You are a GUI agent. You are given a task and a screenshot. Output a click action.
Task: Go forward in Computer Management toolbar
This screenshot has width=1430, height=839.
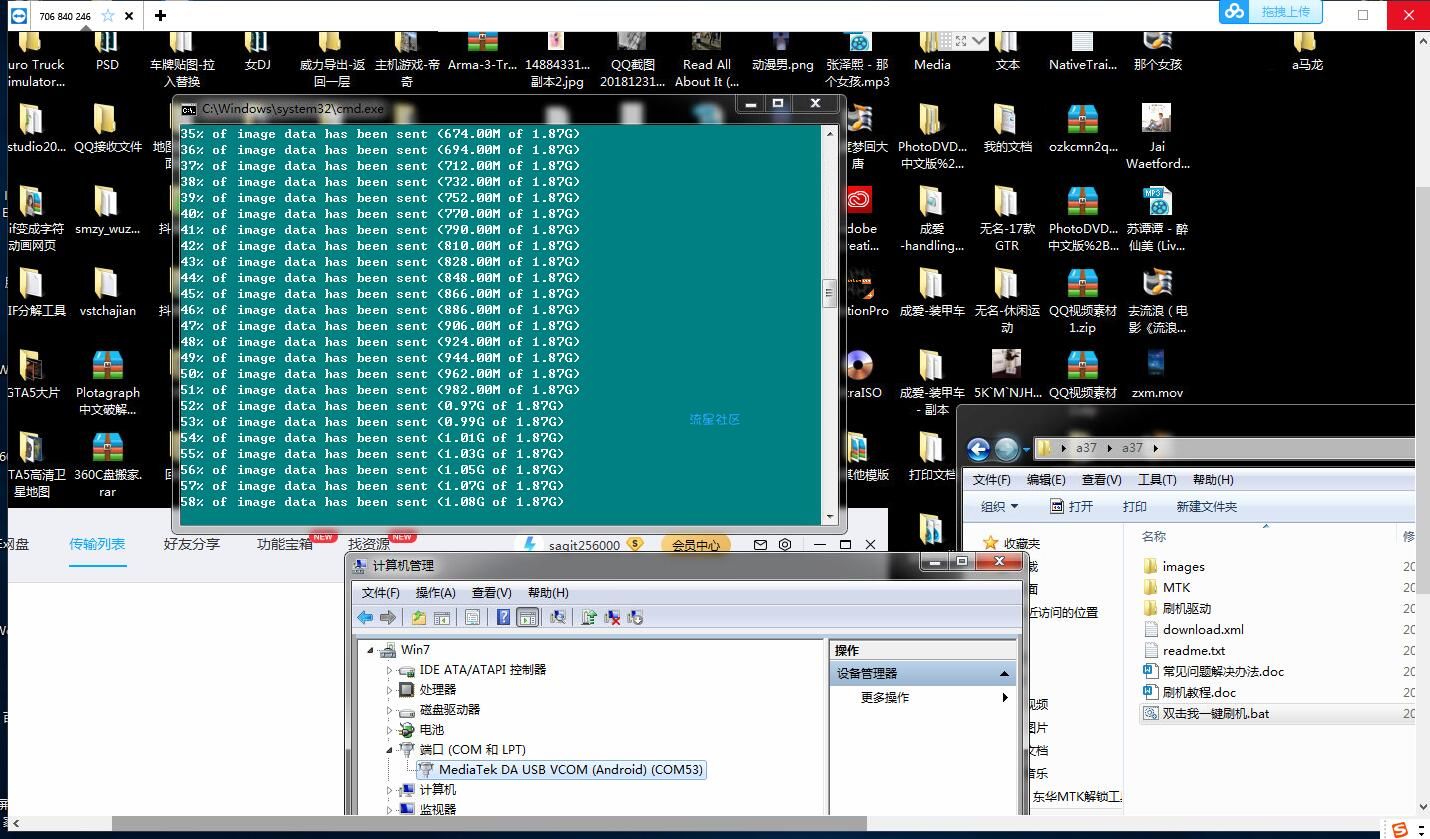coord(387,618)
